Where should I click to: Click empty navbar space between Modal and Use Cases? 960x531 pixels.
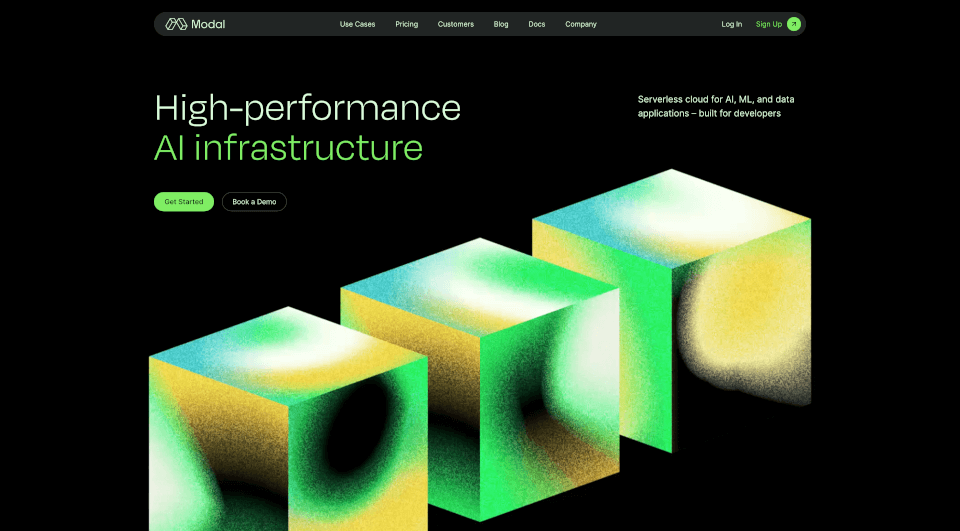[282, 24]
